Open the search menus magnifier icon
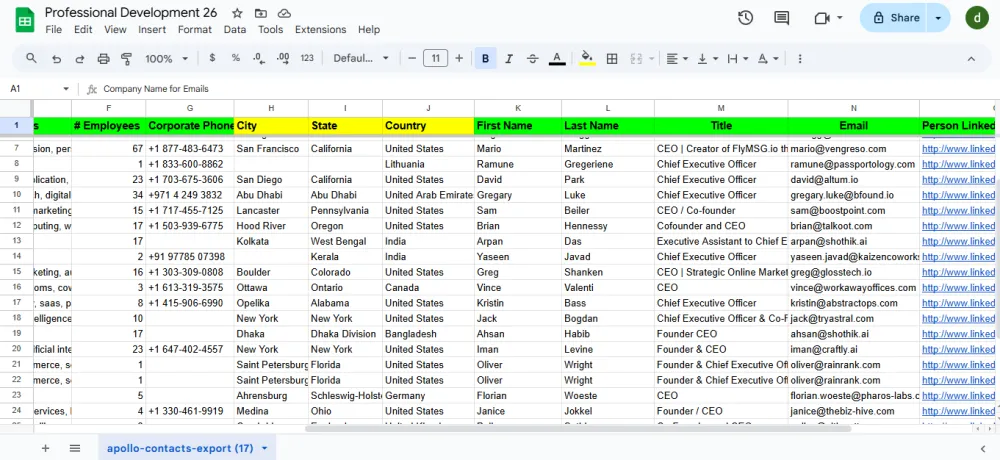The width and height of the screenshot is (1000, 460). (31, 58)
